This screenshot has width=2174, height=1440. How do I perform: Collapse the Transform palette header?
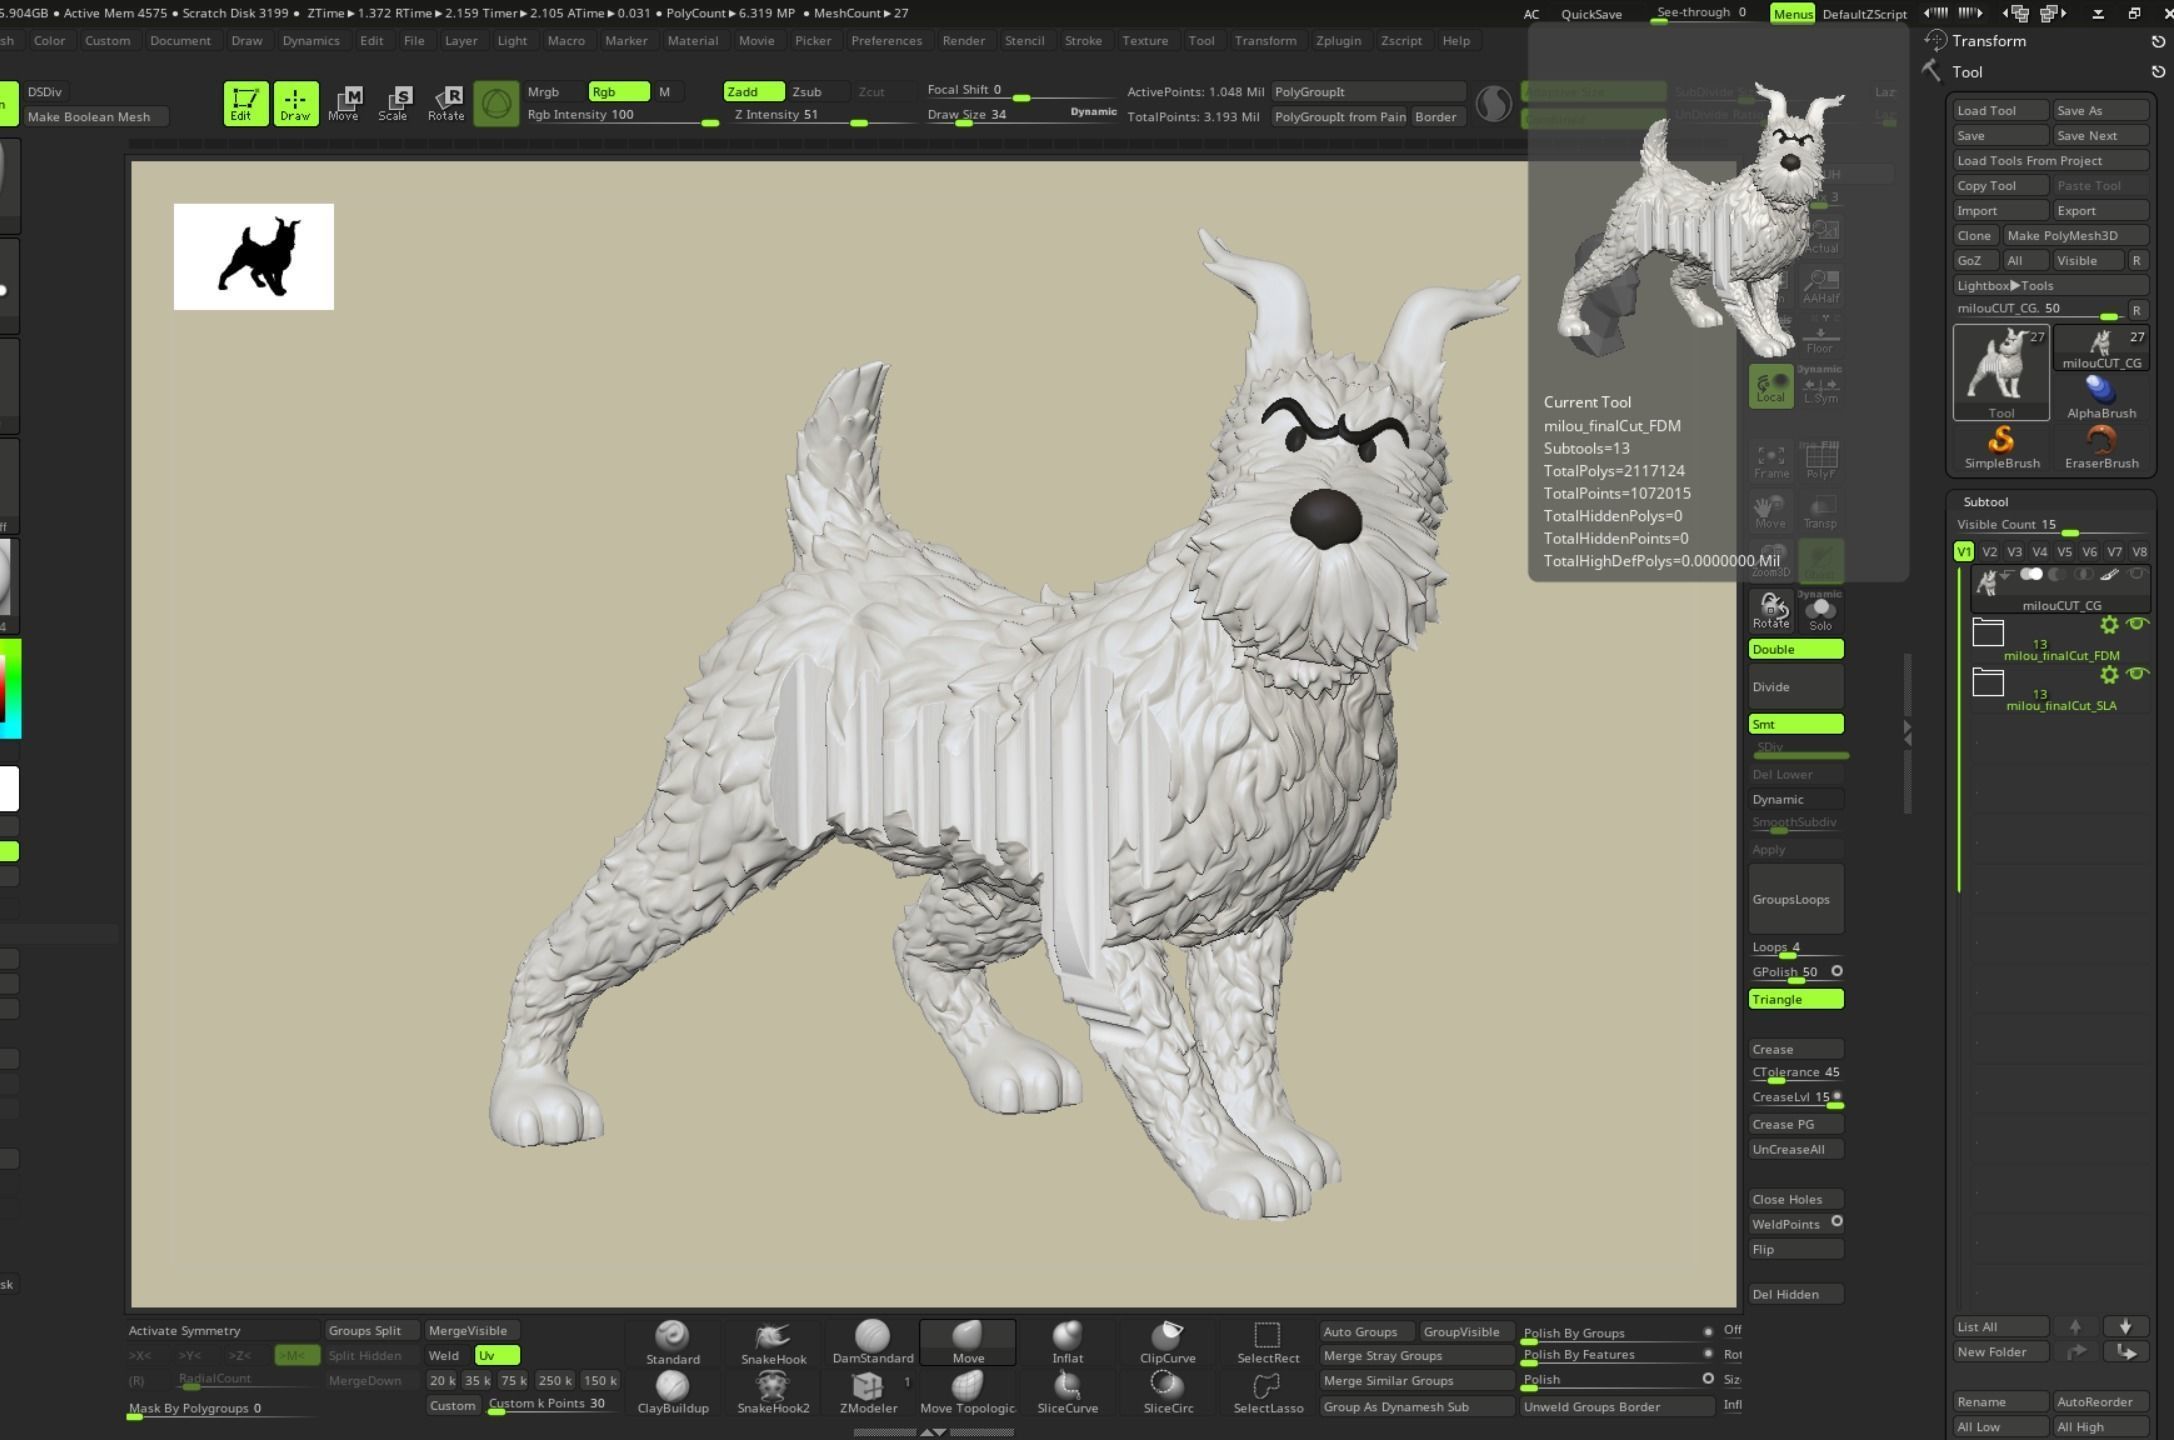[1989, 41]
